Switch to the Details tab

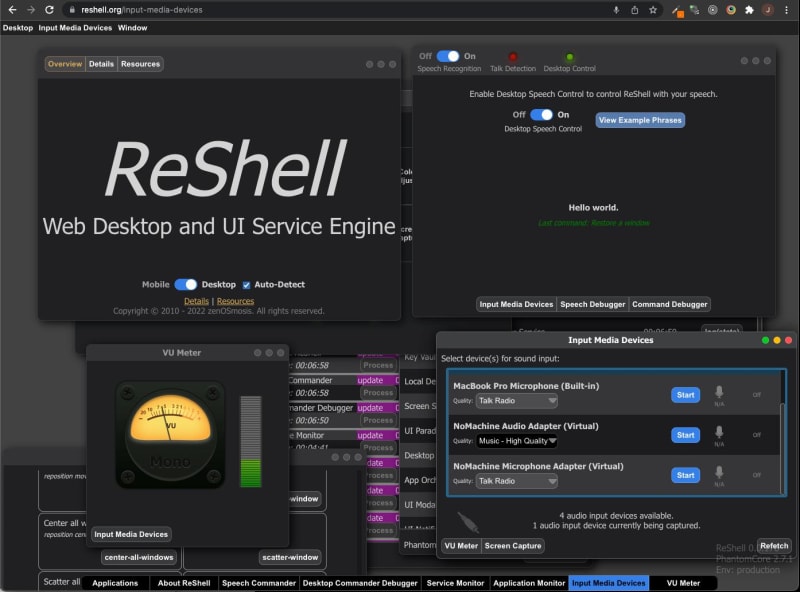[101, 64]
